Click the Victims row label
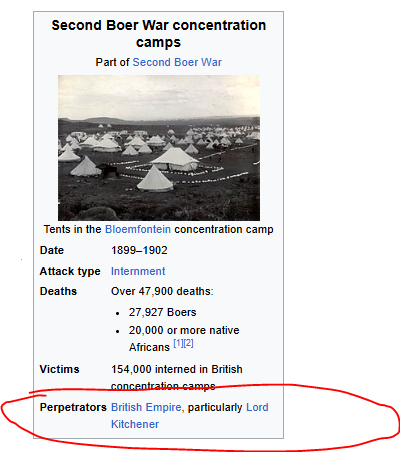The image size is (400, 452). coord(59,369)
